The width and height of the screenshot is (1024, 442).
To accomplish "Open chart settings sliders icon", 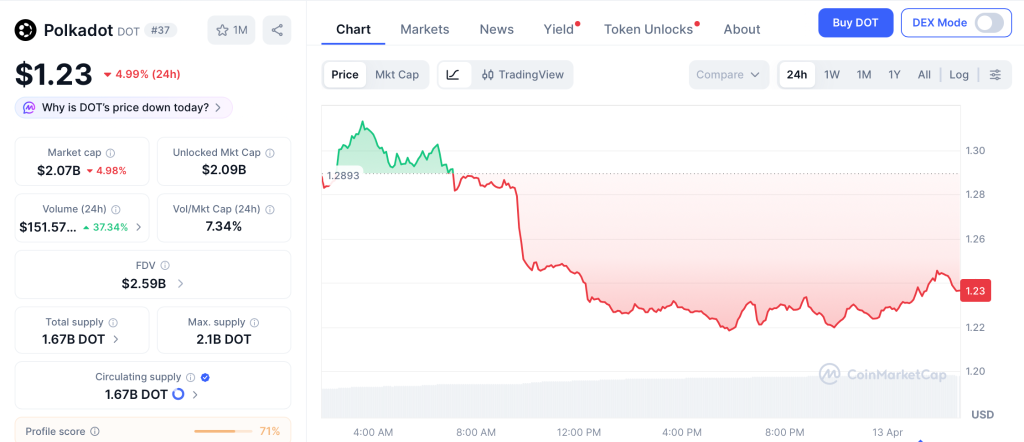I will tap(995, 75).
